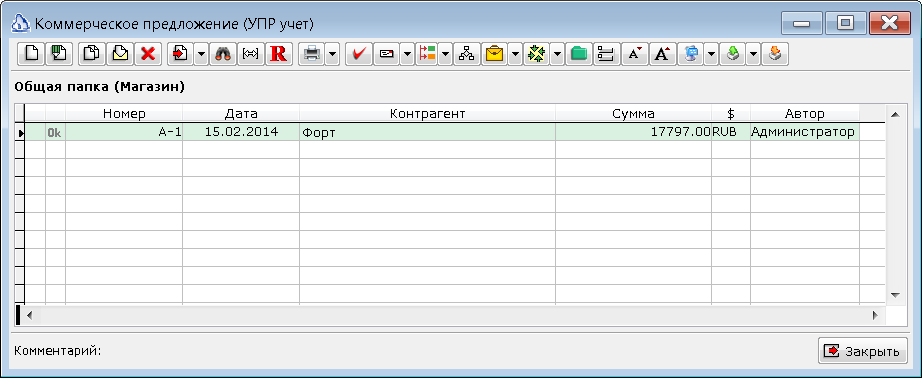
Task: Expand dropdown next to computer monitor icon
Action: [711, 54]
